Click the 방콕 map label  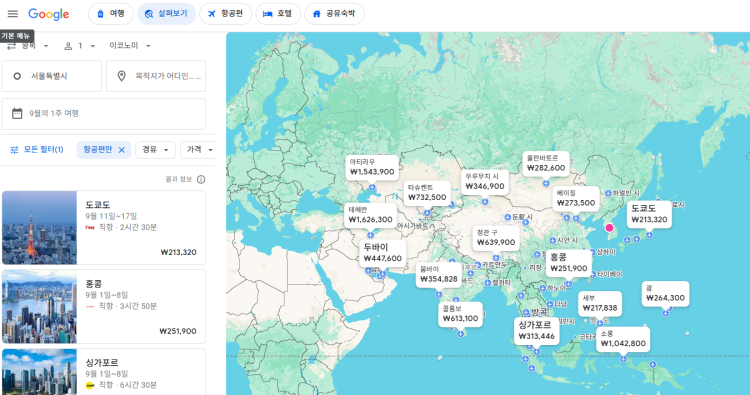tap(540, 312)
